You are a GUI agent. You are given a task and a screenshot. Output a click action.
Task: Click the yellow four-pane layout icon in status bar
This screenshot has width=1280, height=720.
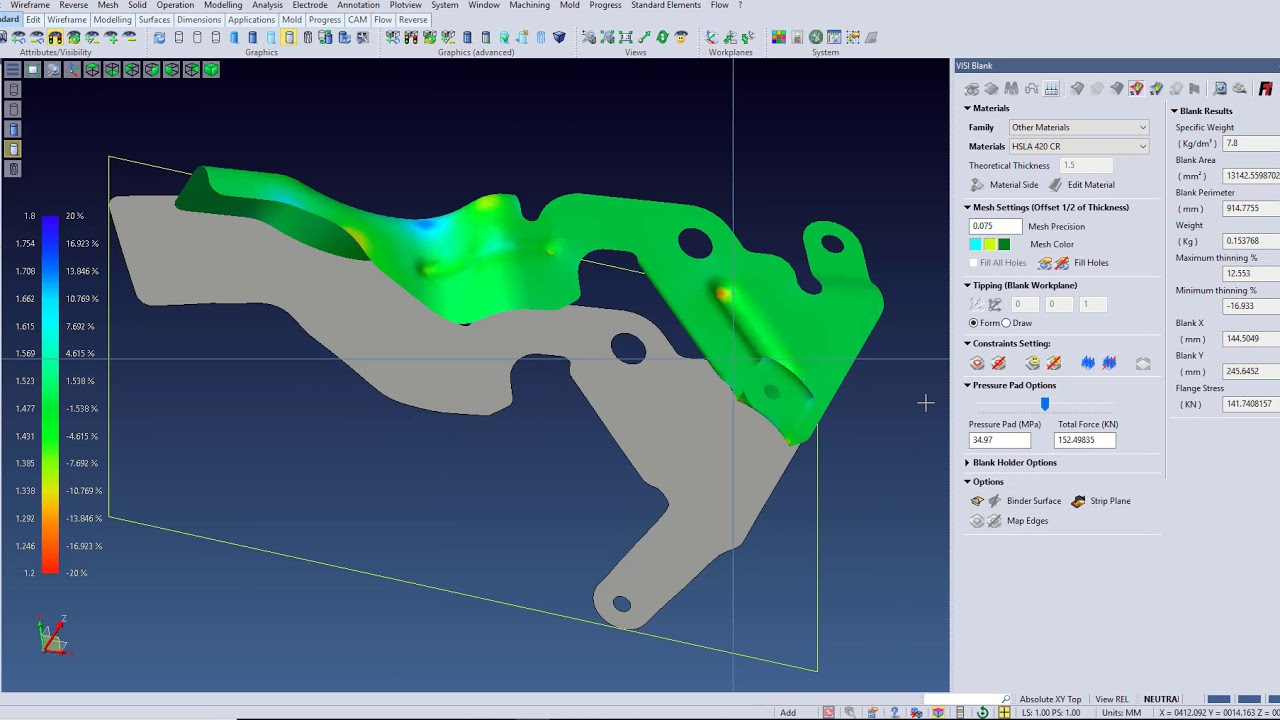[1004, 712]
